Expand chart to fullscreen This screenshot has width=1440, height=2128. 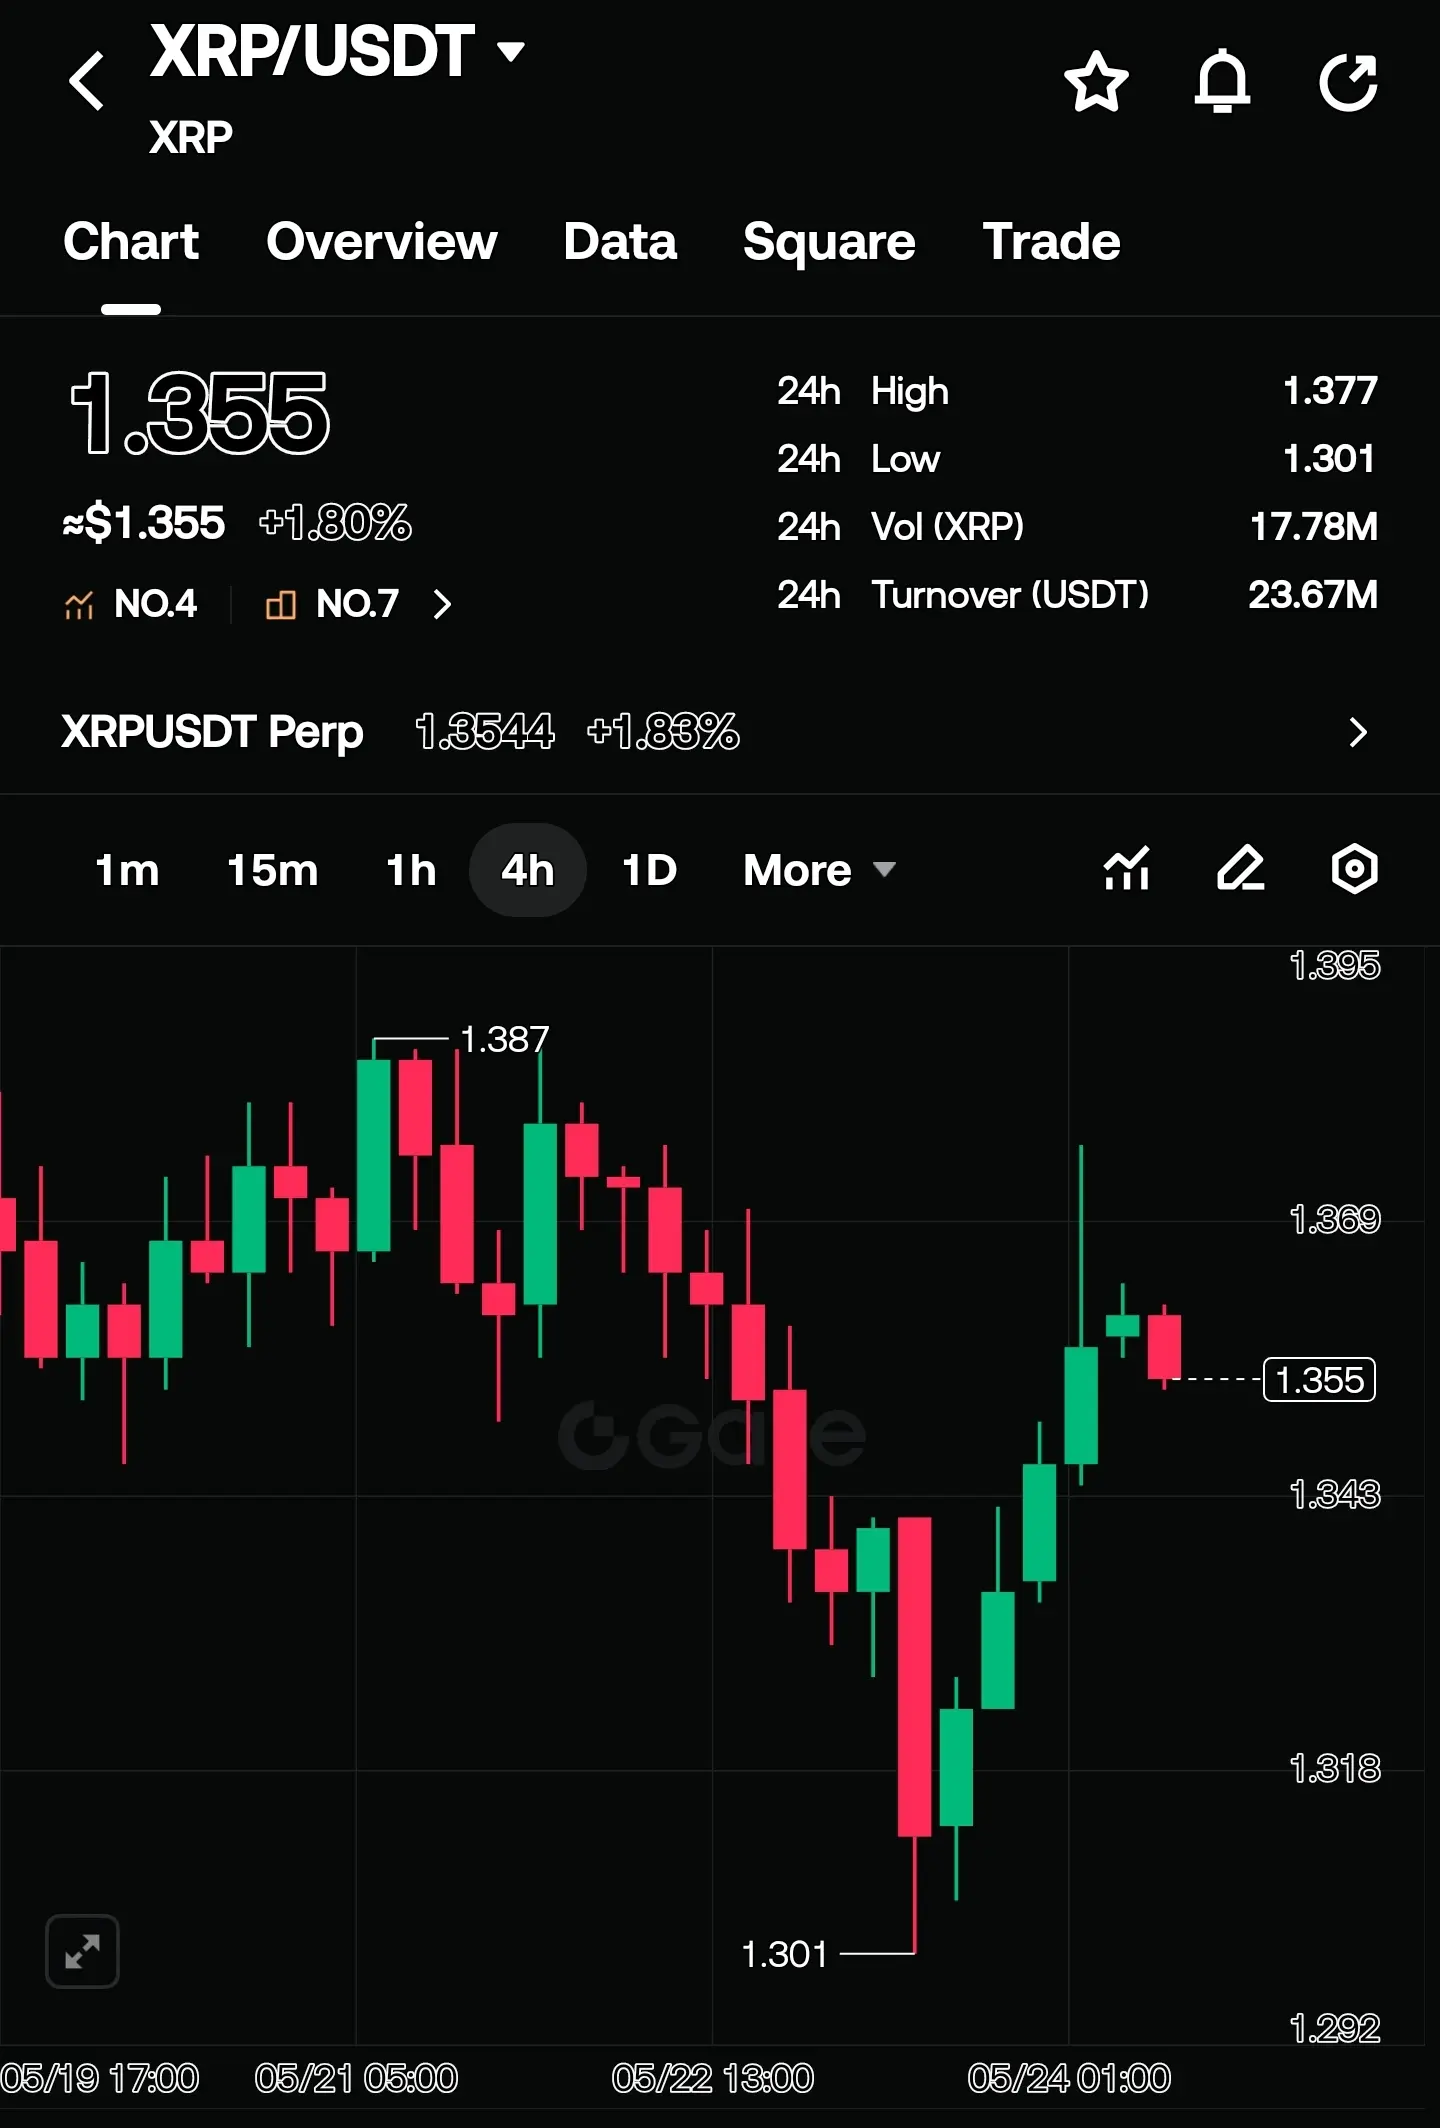tap(82, 1951)
